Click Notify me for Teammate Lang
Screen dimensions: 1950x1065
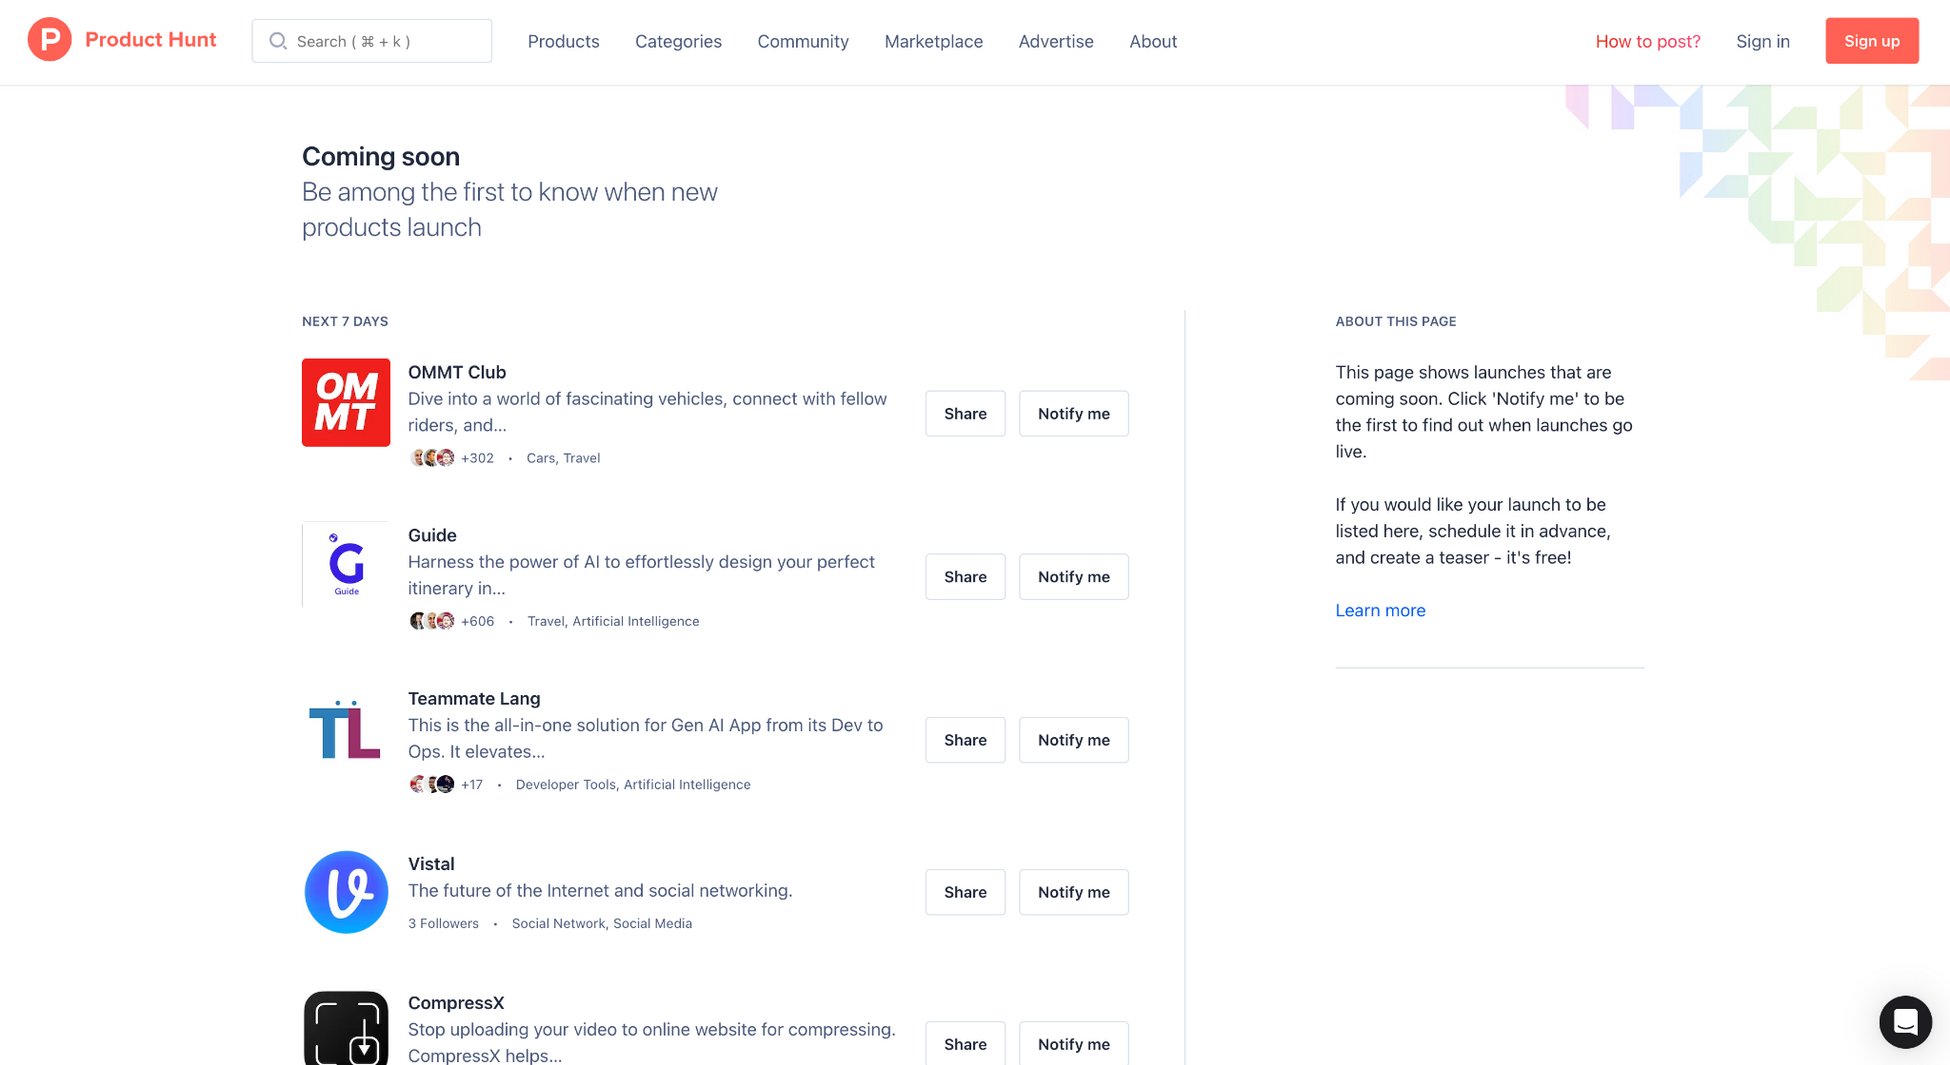1074,740
